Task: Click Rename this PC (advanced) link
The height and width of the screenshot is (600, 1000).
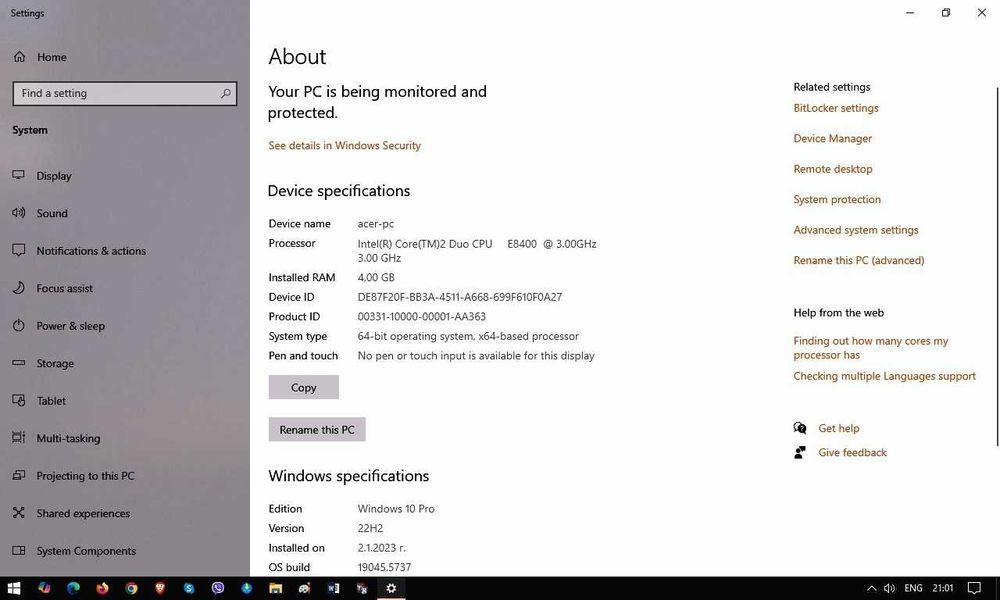Action: click(x=858, y=260)
